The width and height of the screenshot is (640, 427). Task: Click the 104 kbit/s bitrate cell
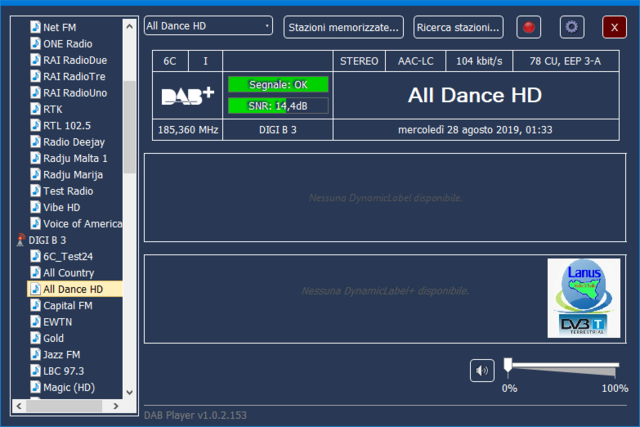(x=479, y=61)
